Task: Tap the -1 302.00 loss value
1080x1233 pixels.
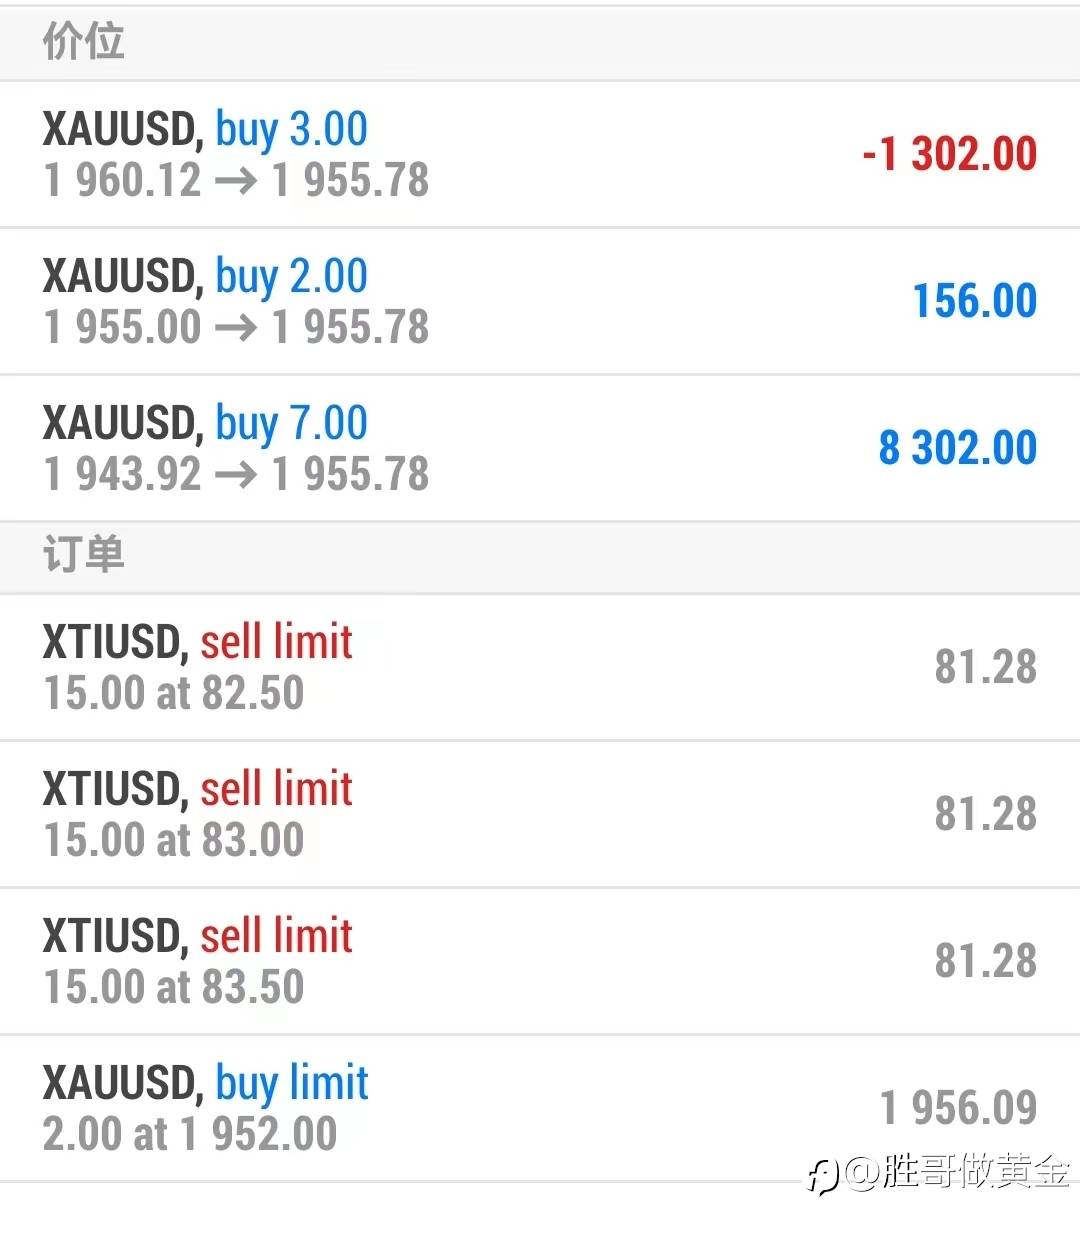Action: pyautogui.click(x=949, y=154)
